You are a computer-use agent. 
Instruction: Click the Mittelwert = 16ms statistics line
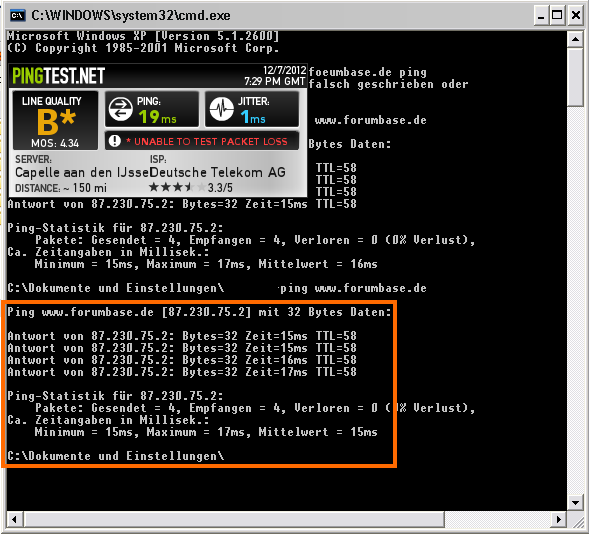[206, 264]
